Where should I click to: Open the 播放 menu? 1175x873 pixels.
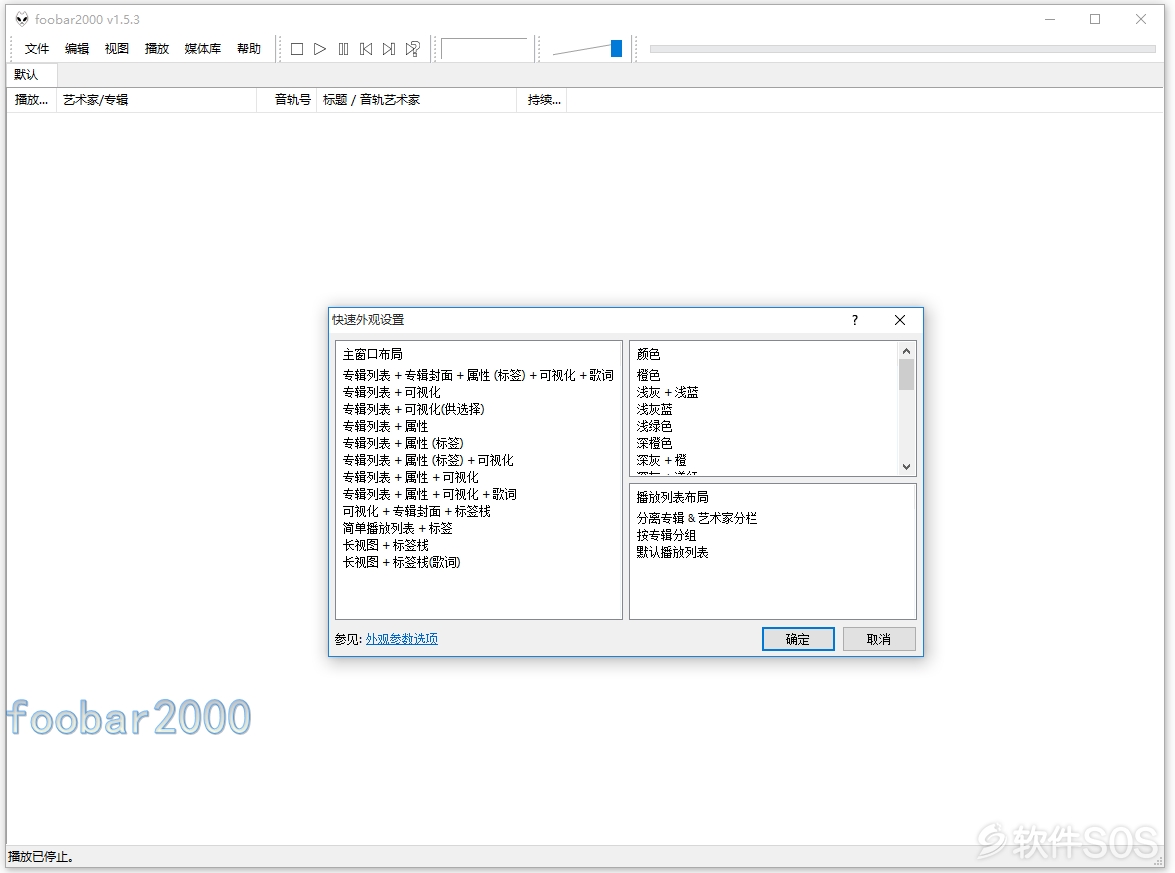157,49
